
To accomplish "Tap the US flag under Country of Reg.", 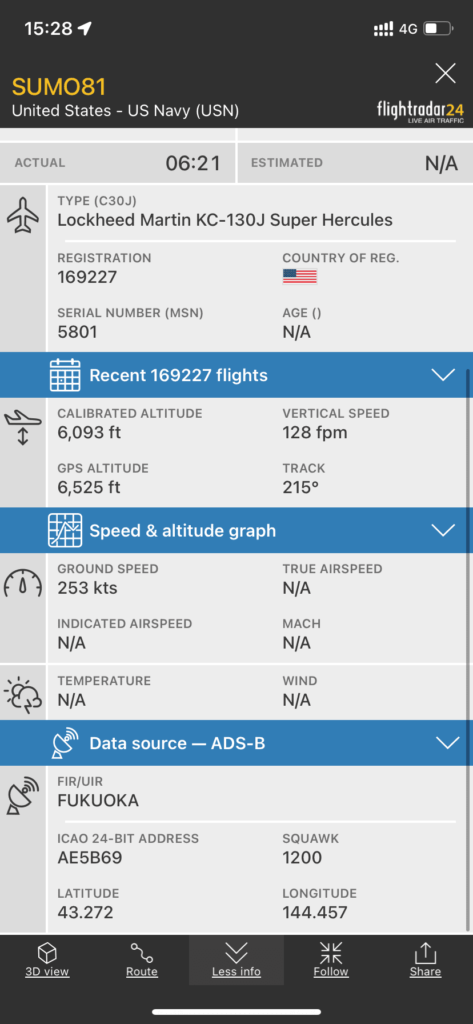I will (x=300, y=276).
